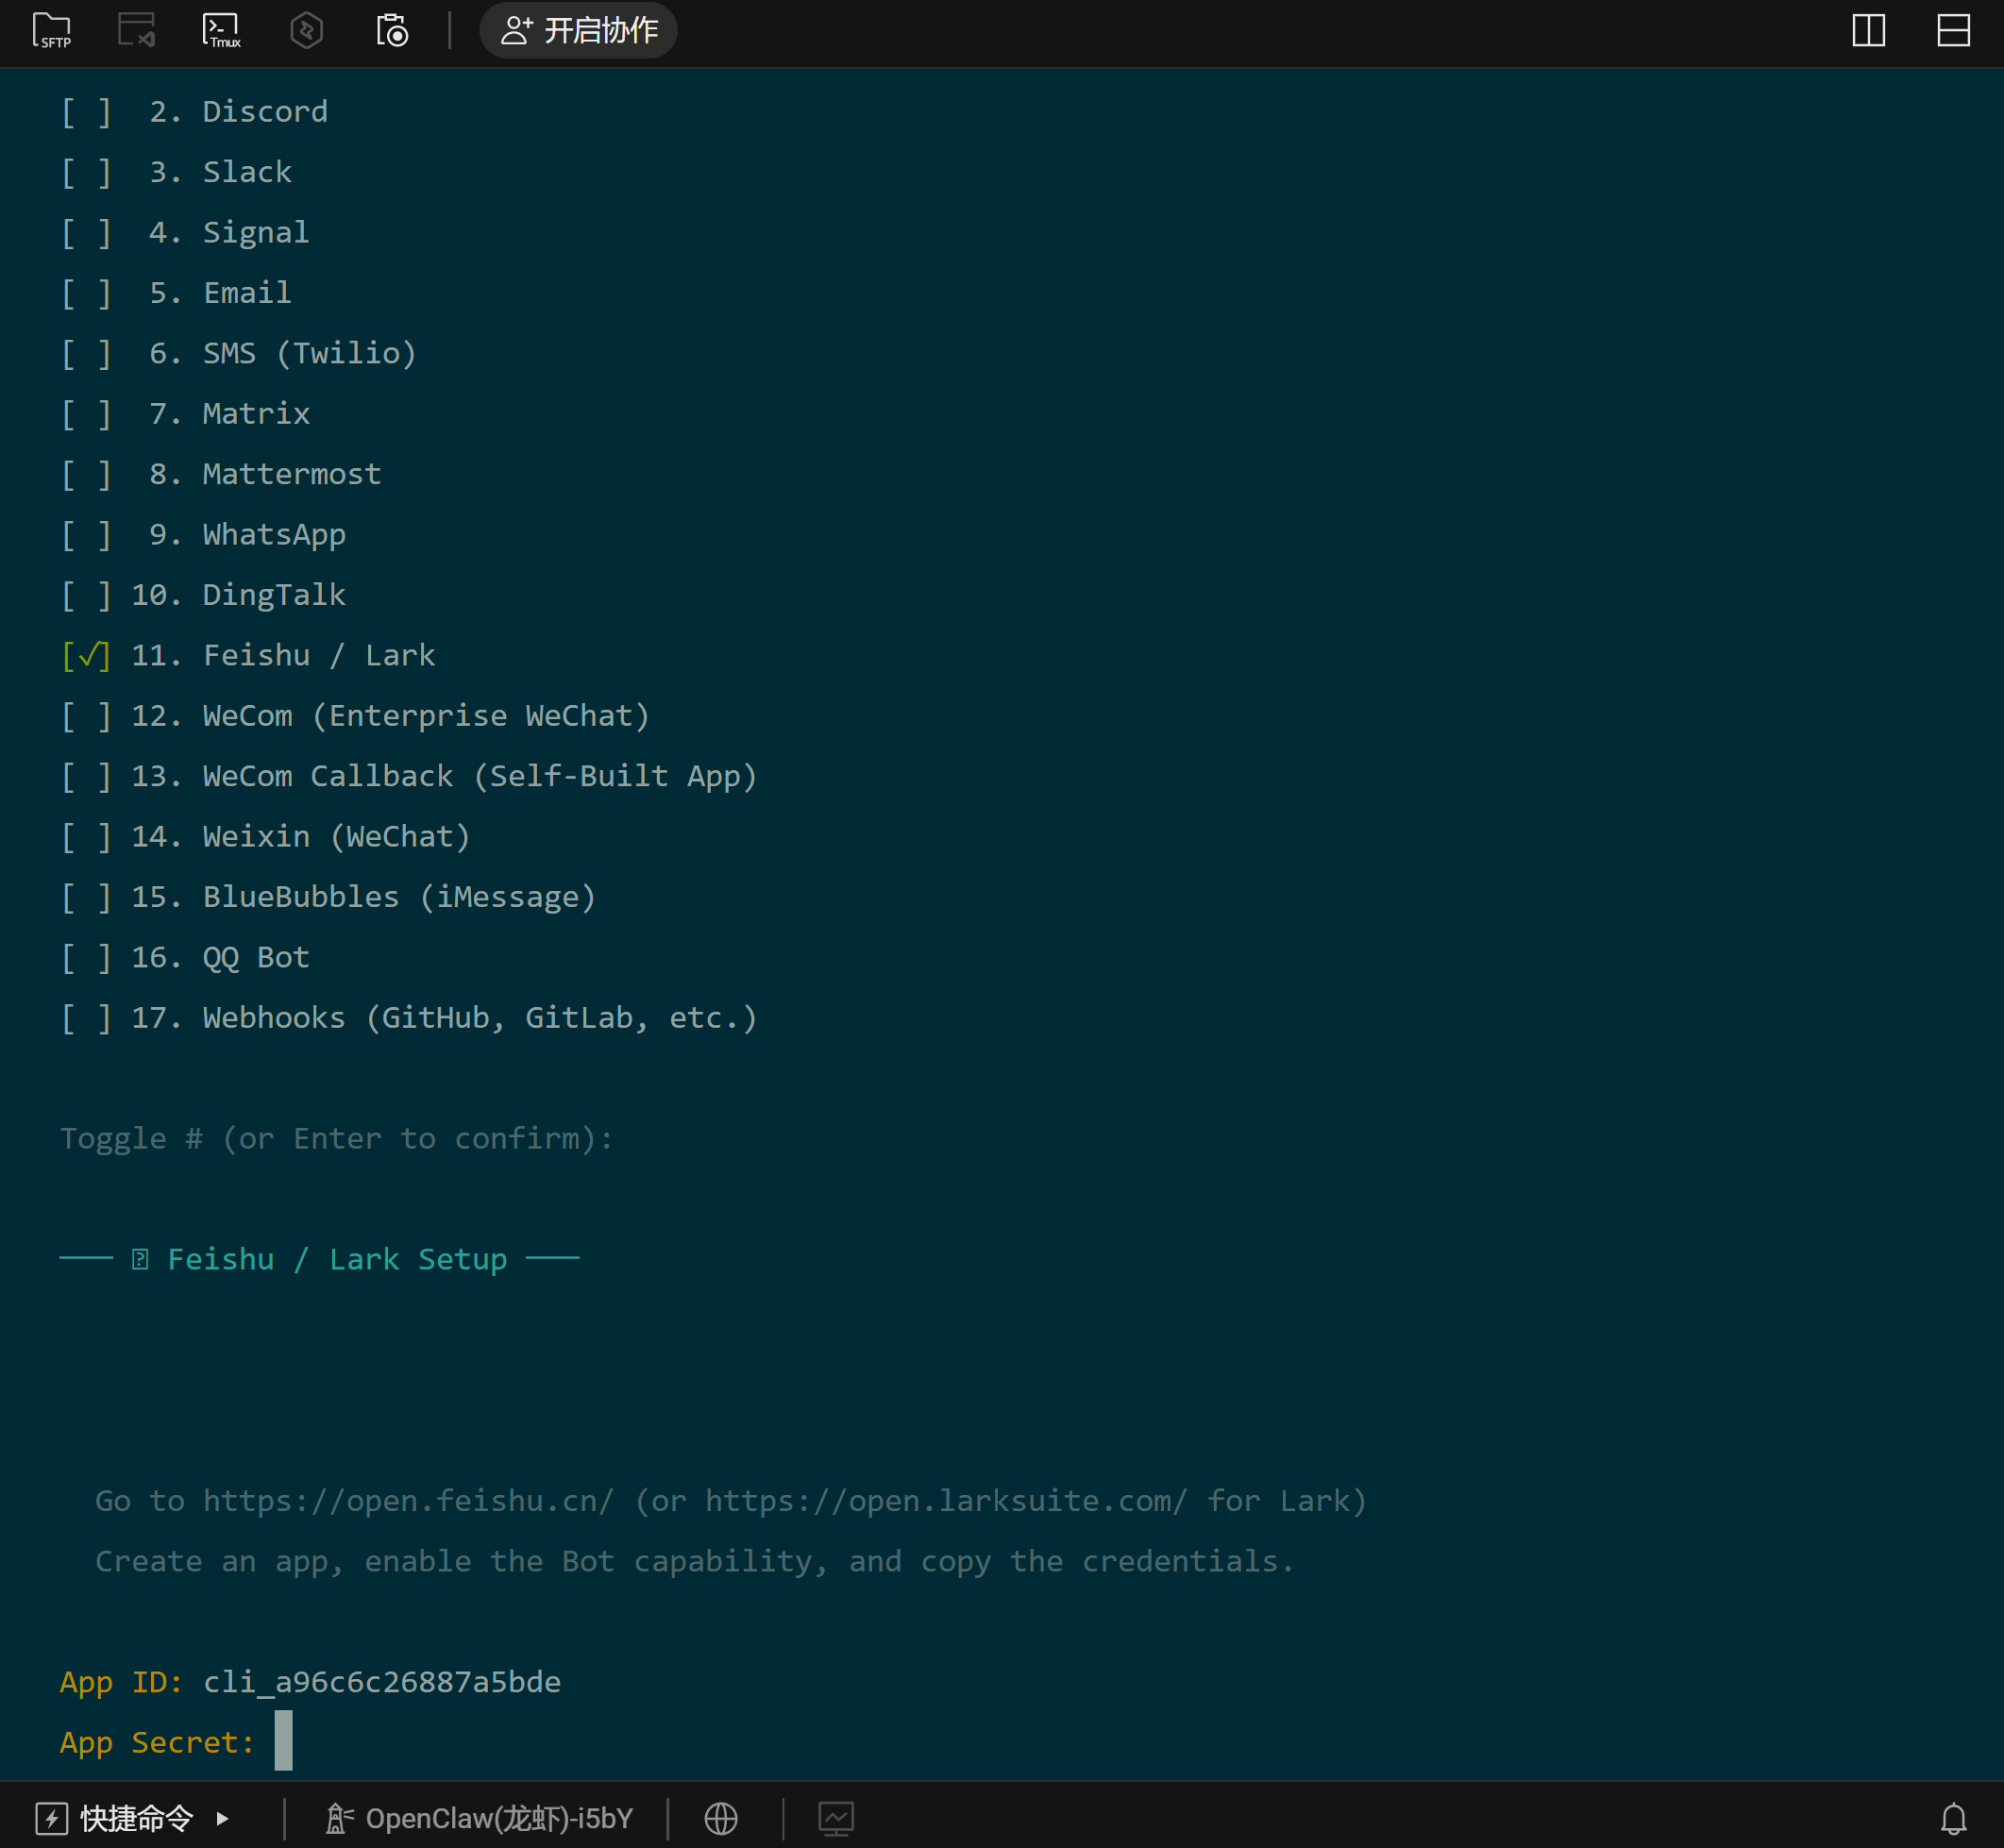Click the hexagon script icon in toolbar
This screenshot has height=1848, width=2004.
(x=306, y=30)
